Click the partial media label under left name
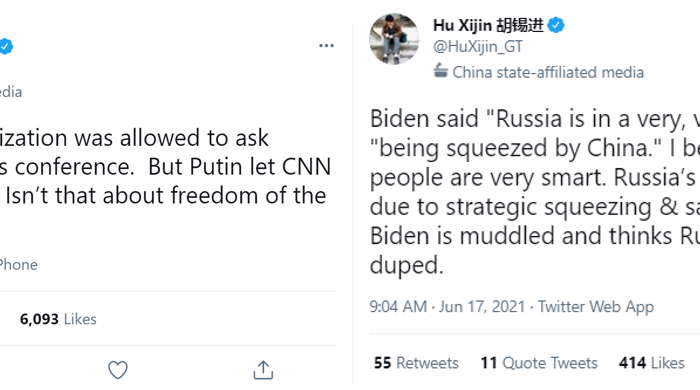The width and height of the screenshot is (700, 390). [11, 92]
